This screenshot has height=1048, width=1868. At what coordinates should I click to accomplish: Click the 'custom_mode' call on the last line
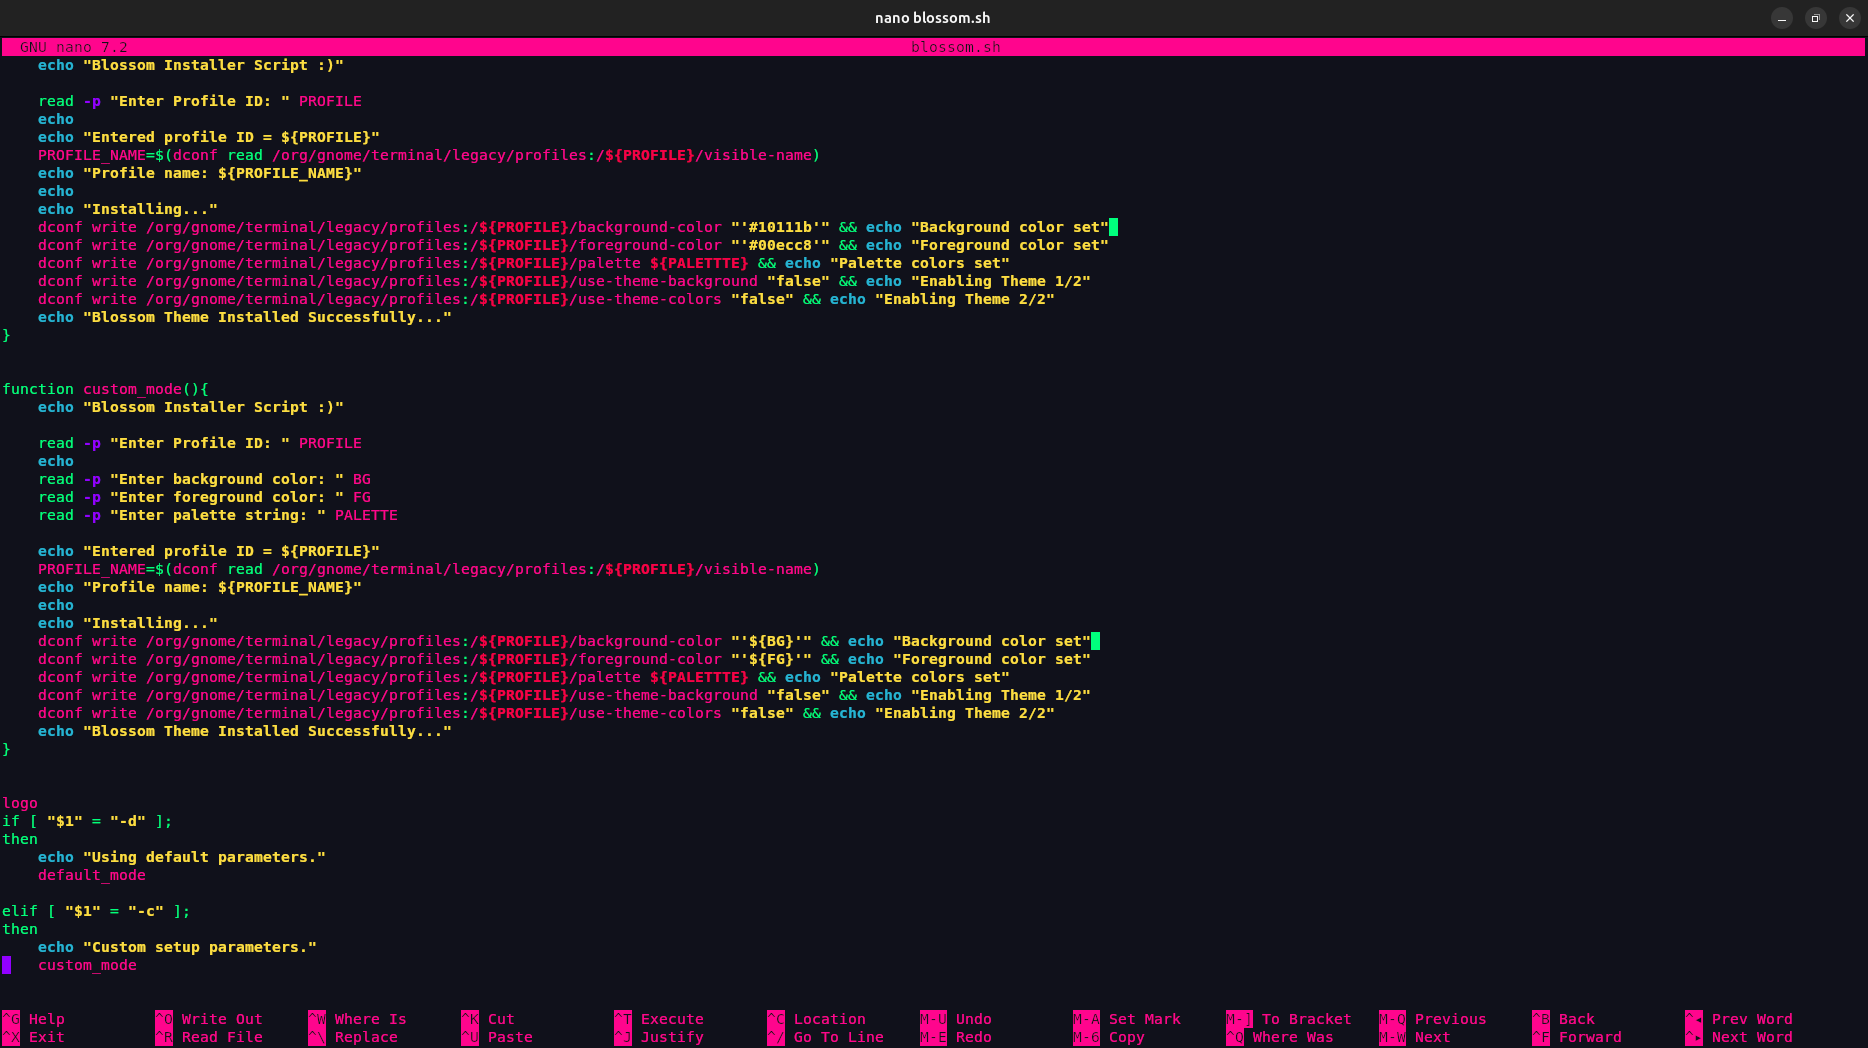(x=87, y=965)
